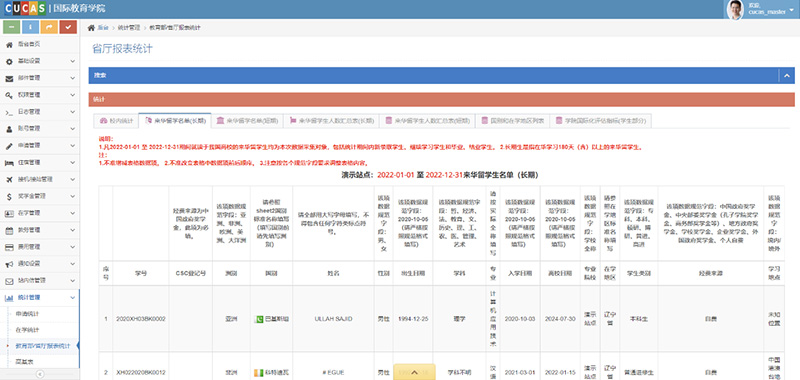Switch to the 来华留学名单(短期) tab

pos(247,121)
